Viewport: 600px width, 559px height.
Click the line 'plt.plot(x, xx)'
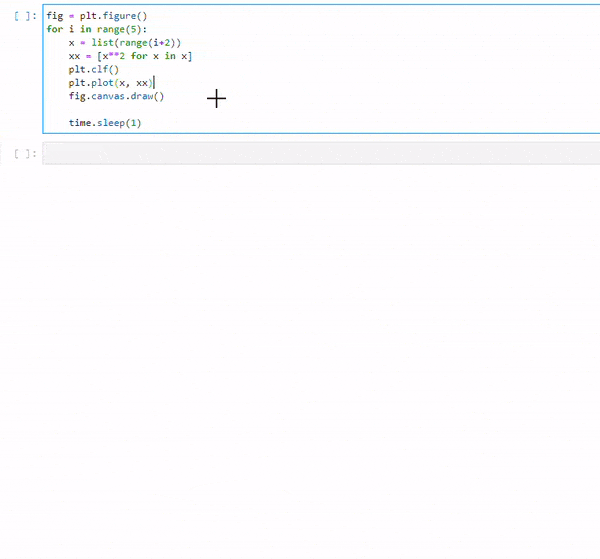(x=111, y=83)
